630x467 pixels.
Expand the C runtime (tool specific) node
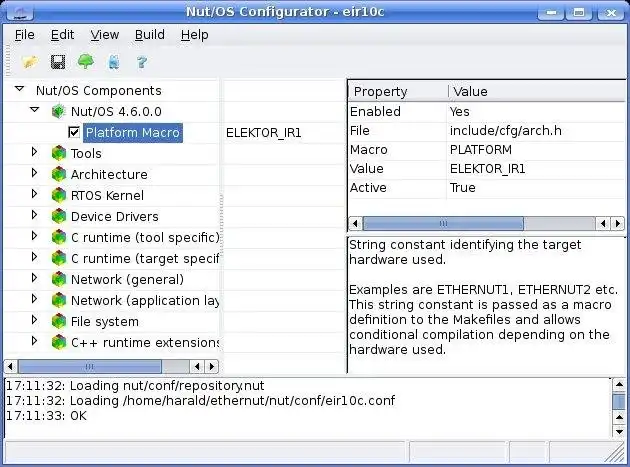point(35,236)
